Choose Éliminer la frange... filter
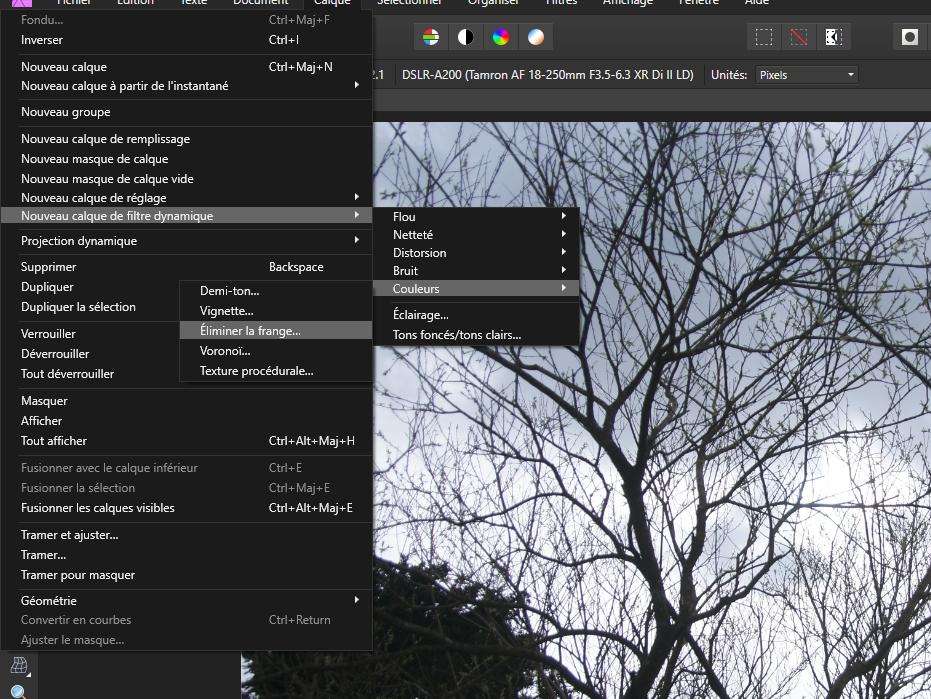The width and height of the screenshot is (931, 699). pyautogui.click(x=276, y=331)
